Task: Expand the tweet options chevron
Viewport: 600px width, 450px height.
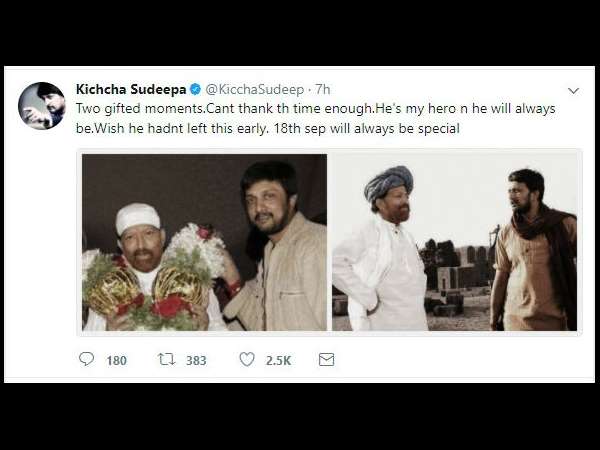Action: coord(573,90)
